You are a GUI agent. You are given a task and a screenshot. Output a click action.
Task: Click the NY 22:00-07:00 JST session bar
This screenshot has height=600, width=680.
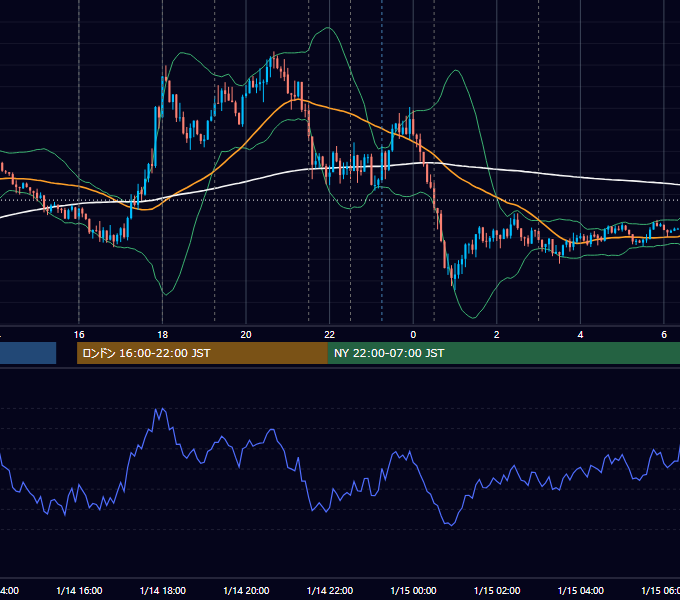(503, 353)
